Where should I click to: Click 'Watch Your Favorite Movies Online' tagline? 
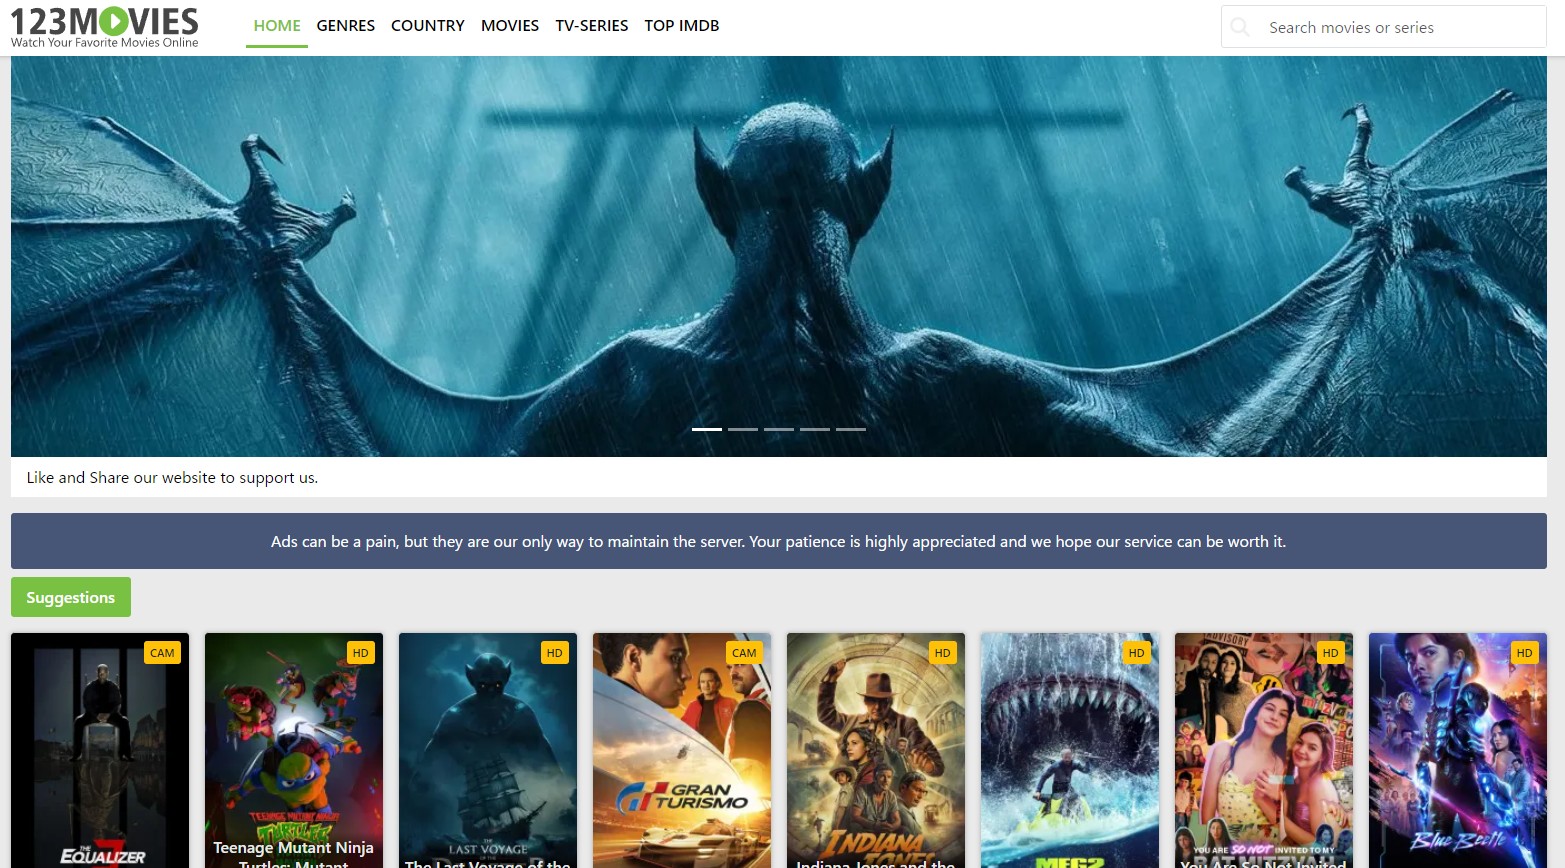pos(104,43)
